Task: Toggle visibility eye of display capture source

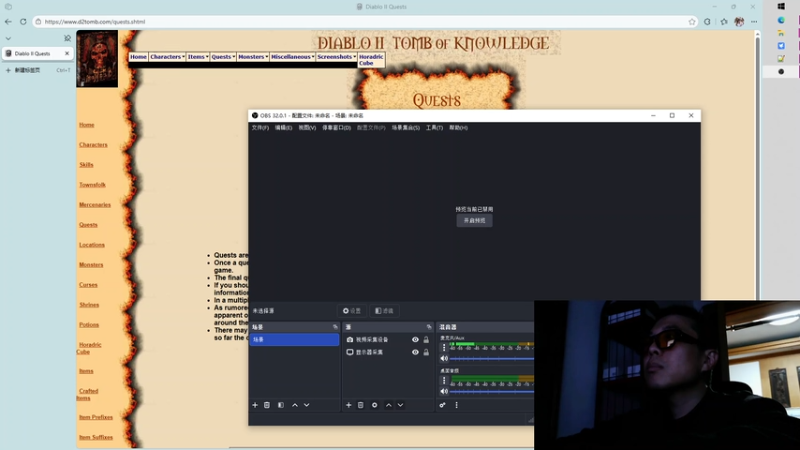Action: pos(415,352)
